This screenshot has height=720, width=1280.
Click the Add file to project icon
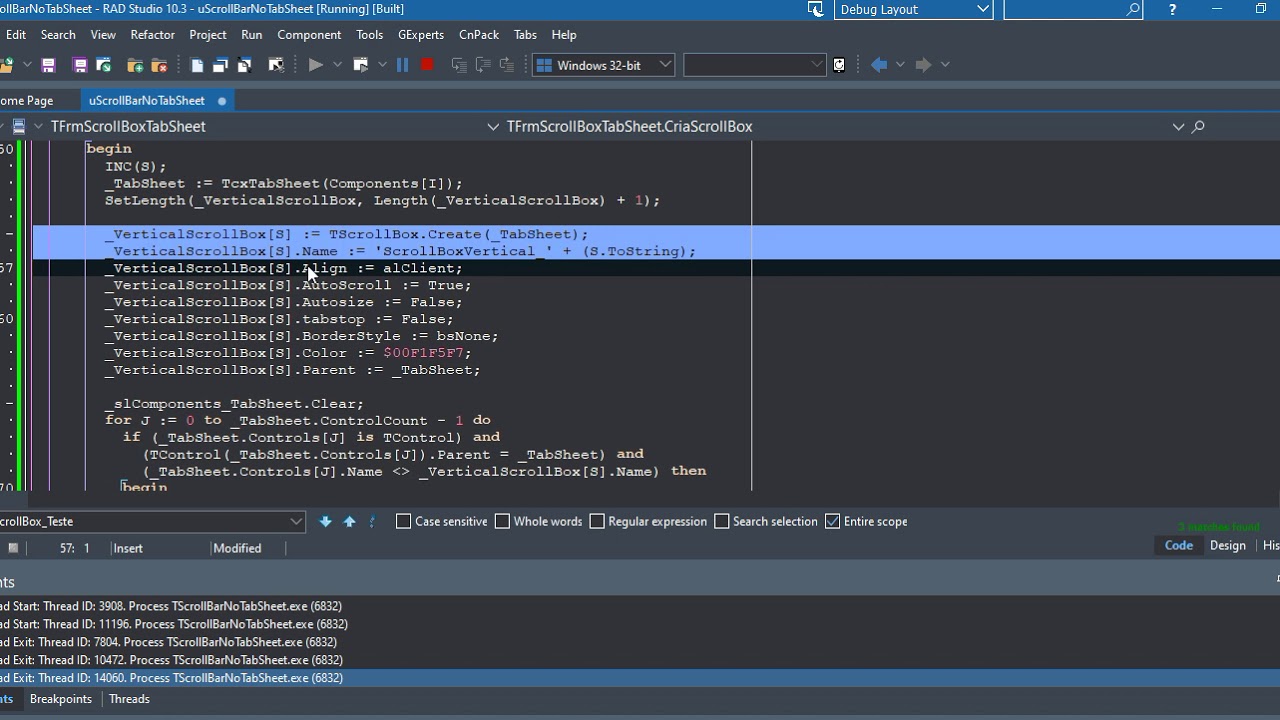[x=135, y=65]
